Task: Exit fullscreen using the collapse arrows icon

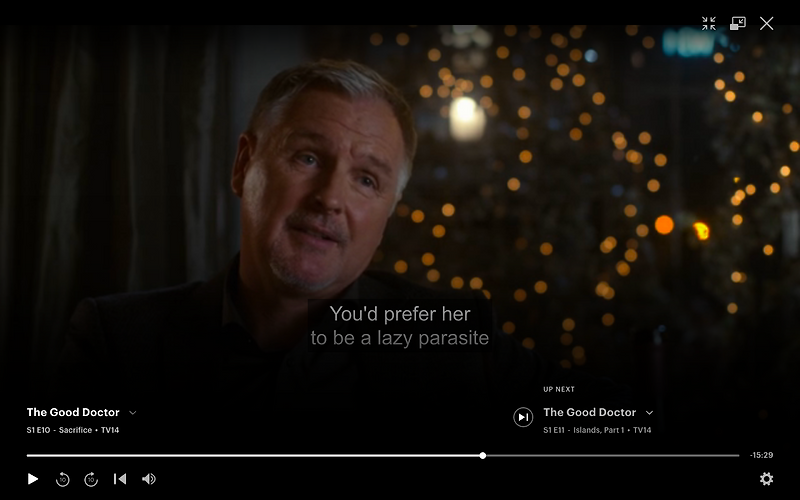Action: [x=709, y=23]
